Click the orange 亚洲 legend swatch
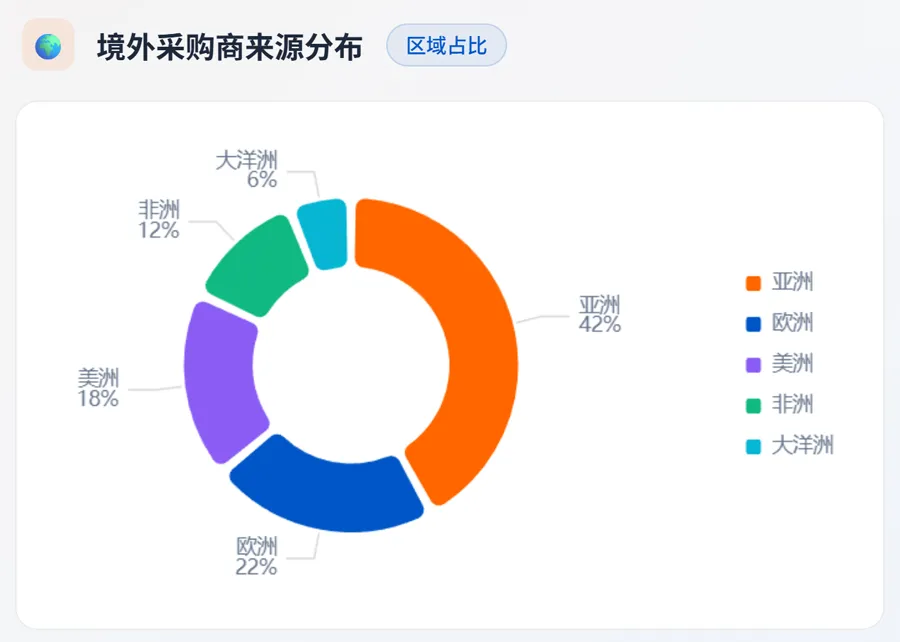 click(x=754, y=283)
